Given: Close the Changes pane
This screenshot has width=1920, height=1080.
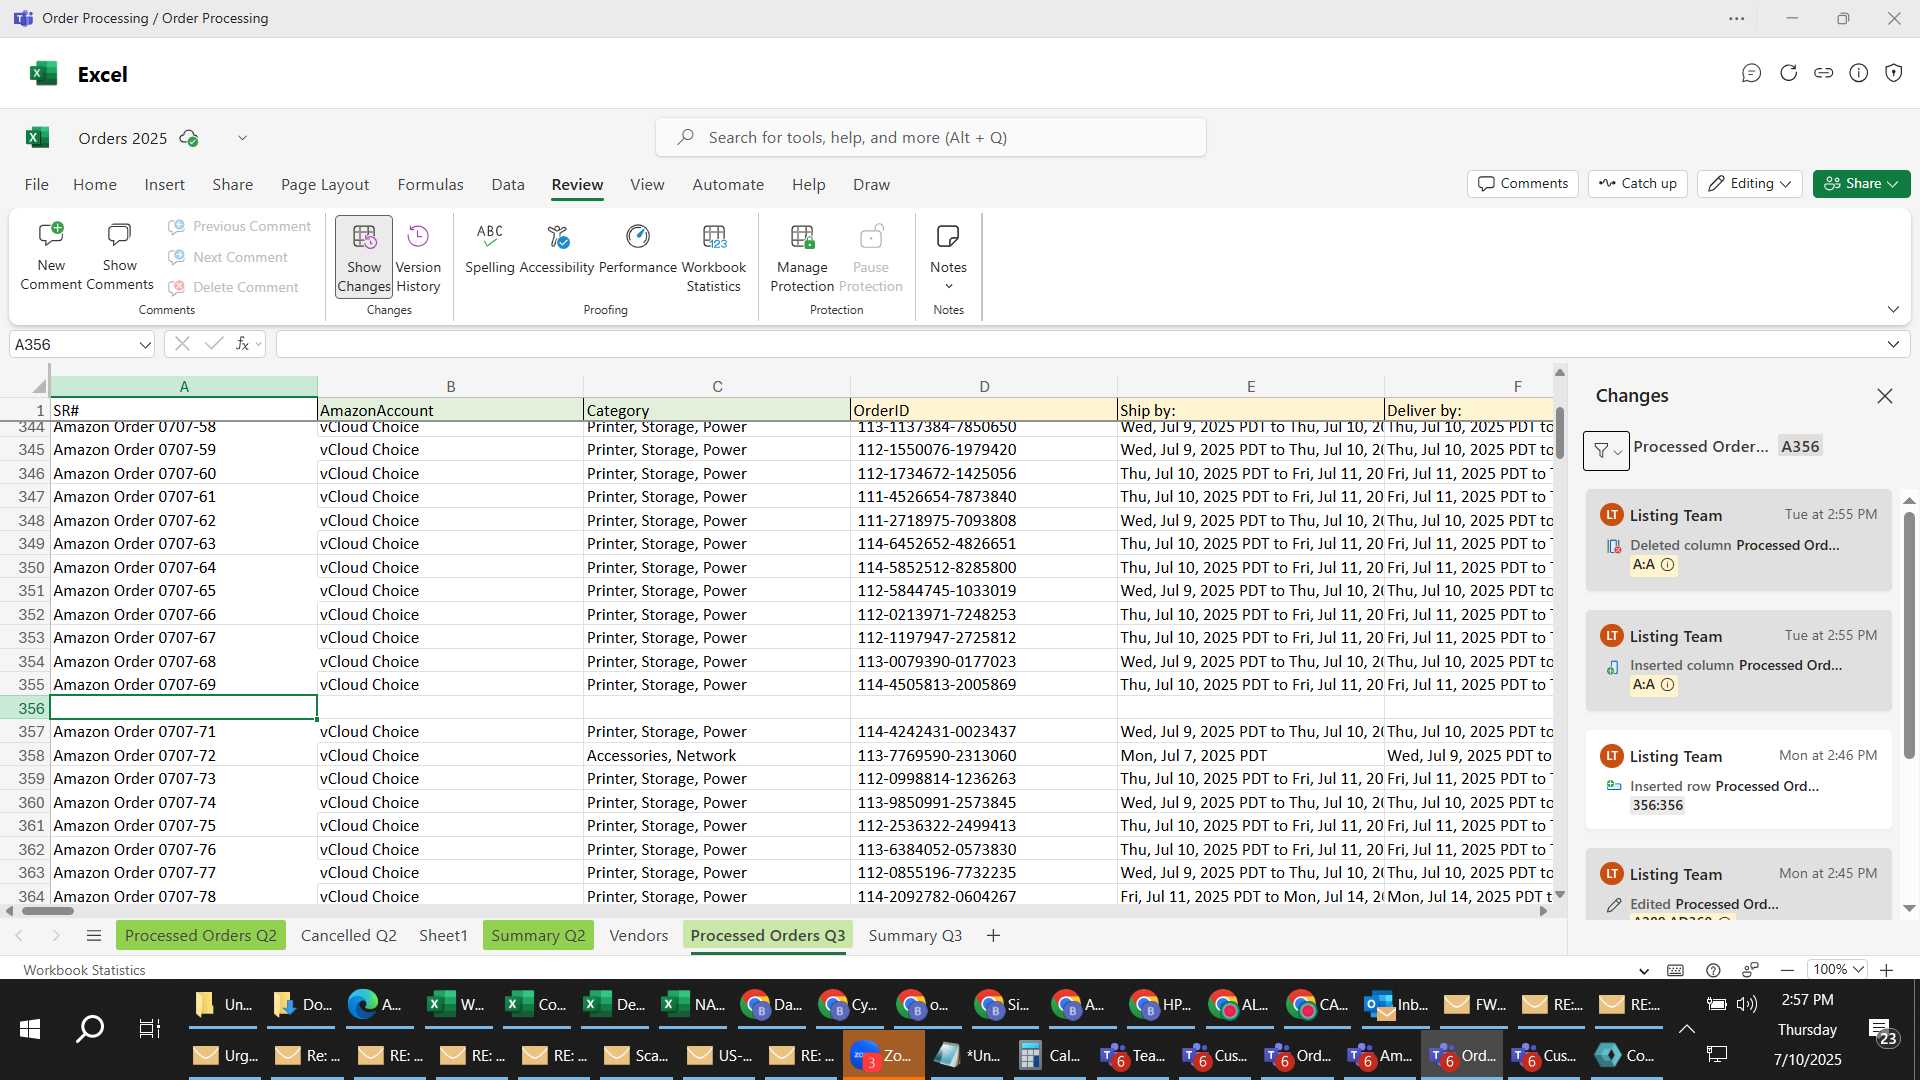Looking at the screenshot, I should pos(1885,396).
